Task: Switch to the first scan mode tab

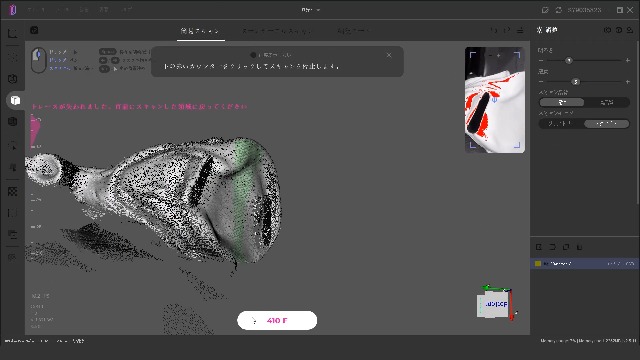Action: tap(200, 31)
